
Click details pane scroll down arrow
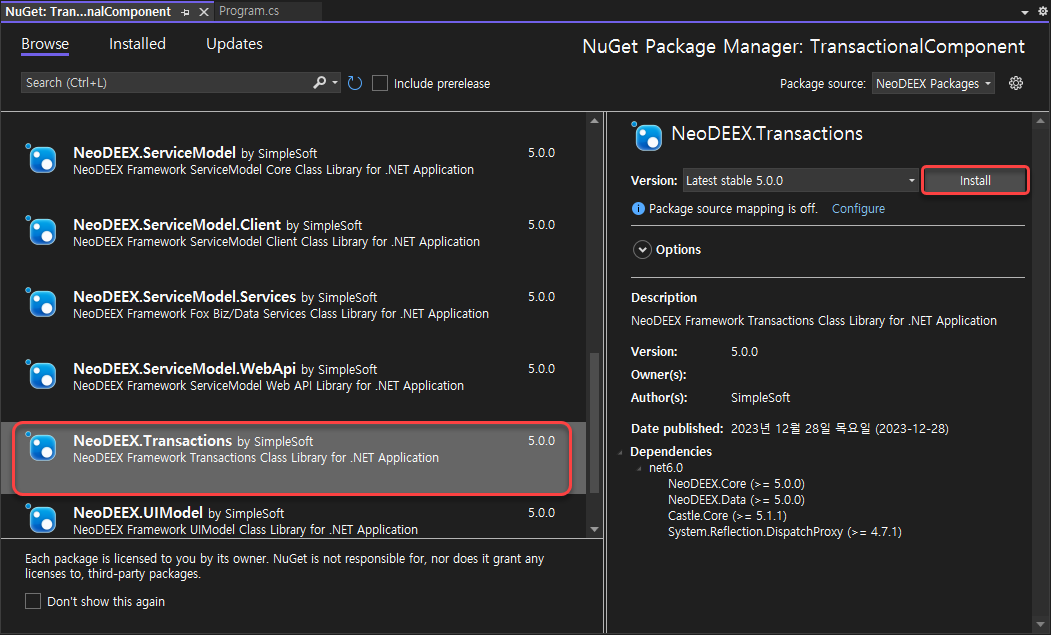[x=1040, y=625]
